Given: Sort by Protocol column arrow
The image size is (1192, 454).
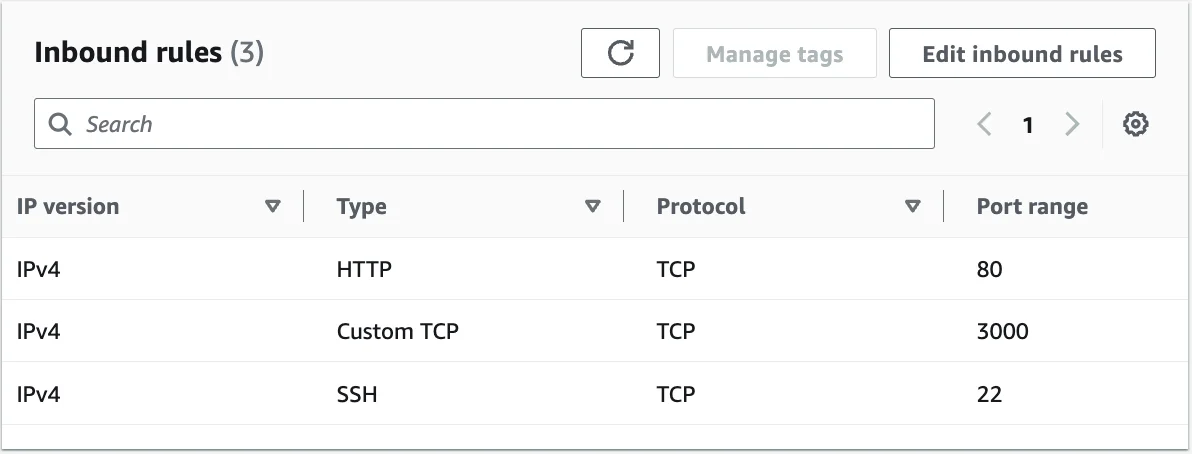Looking at the screenshot, I should click(x=912, y=206).
